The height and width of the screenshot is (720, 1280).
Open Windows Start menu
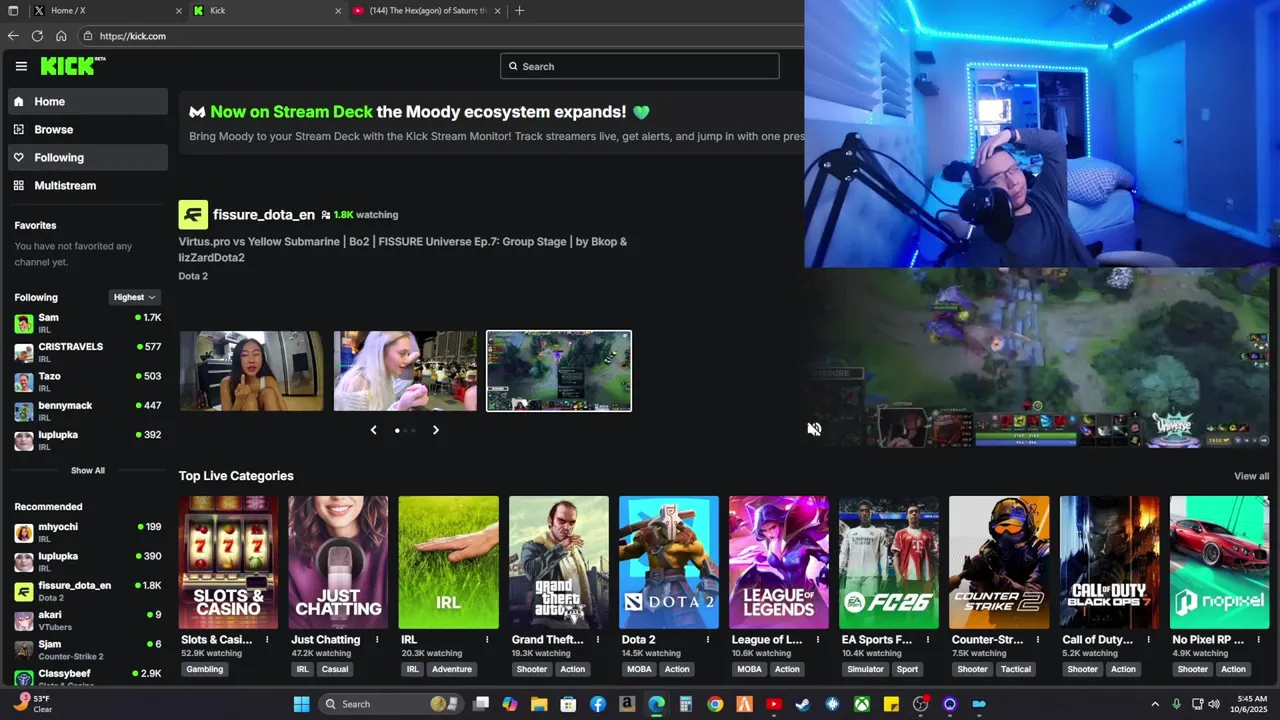(x=301, y=704)
